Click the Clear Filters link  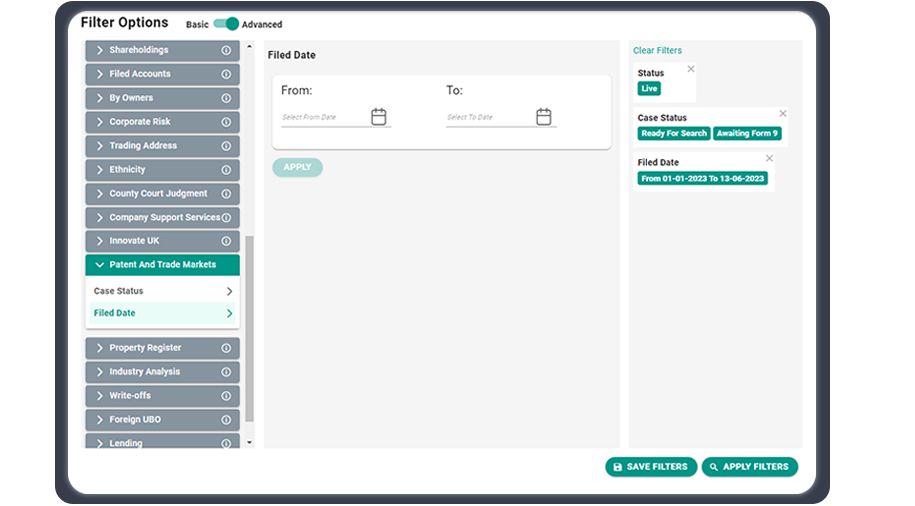click(x=657, y=50)
